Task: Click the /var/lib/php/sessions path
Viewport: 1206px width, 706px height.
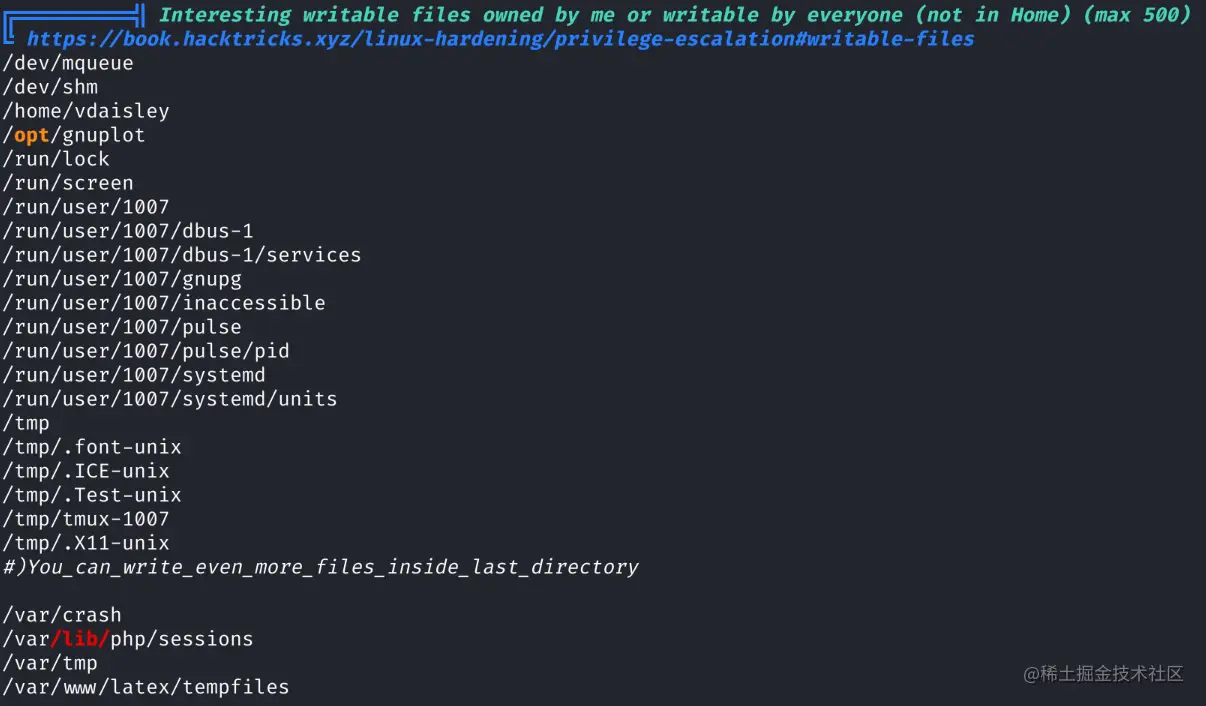Action: [x=128, y=639]
